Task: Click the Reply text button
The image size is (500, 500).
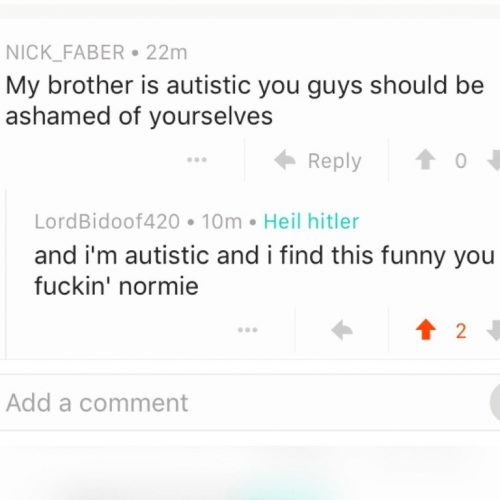Action: coord(334,161)
